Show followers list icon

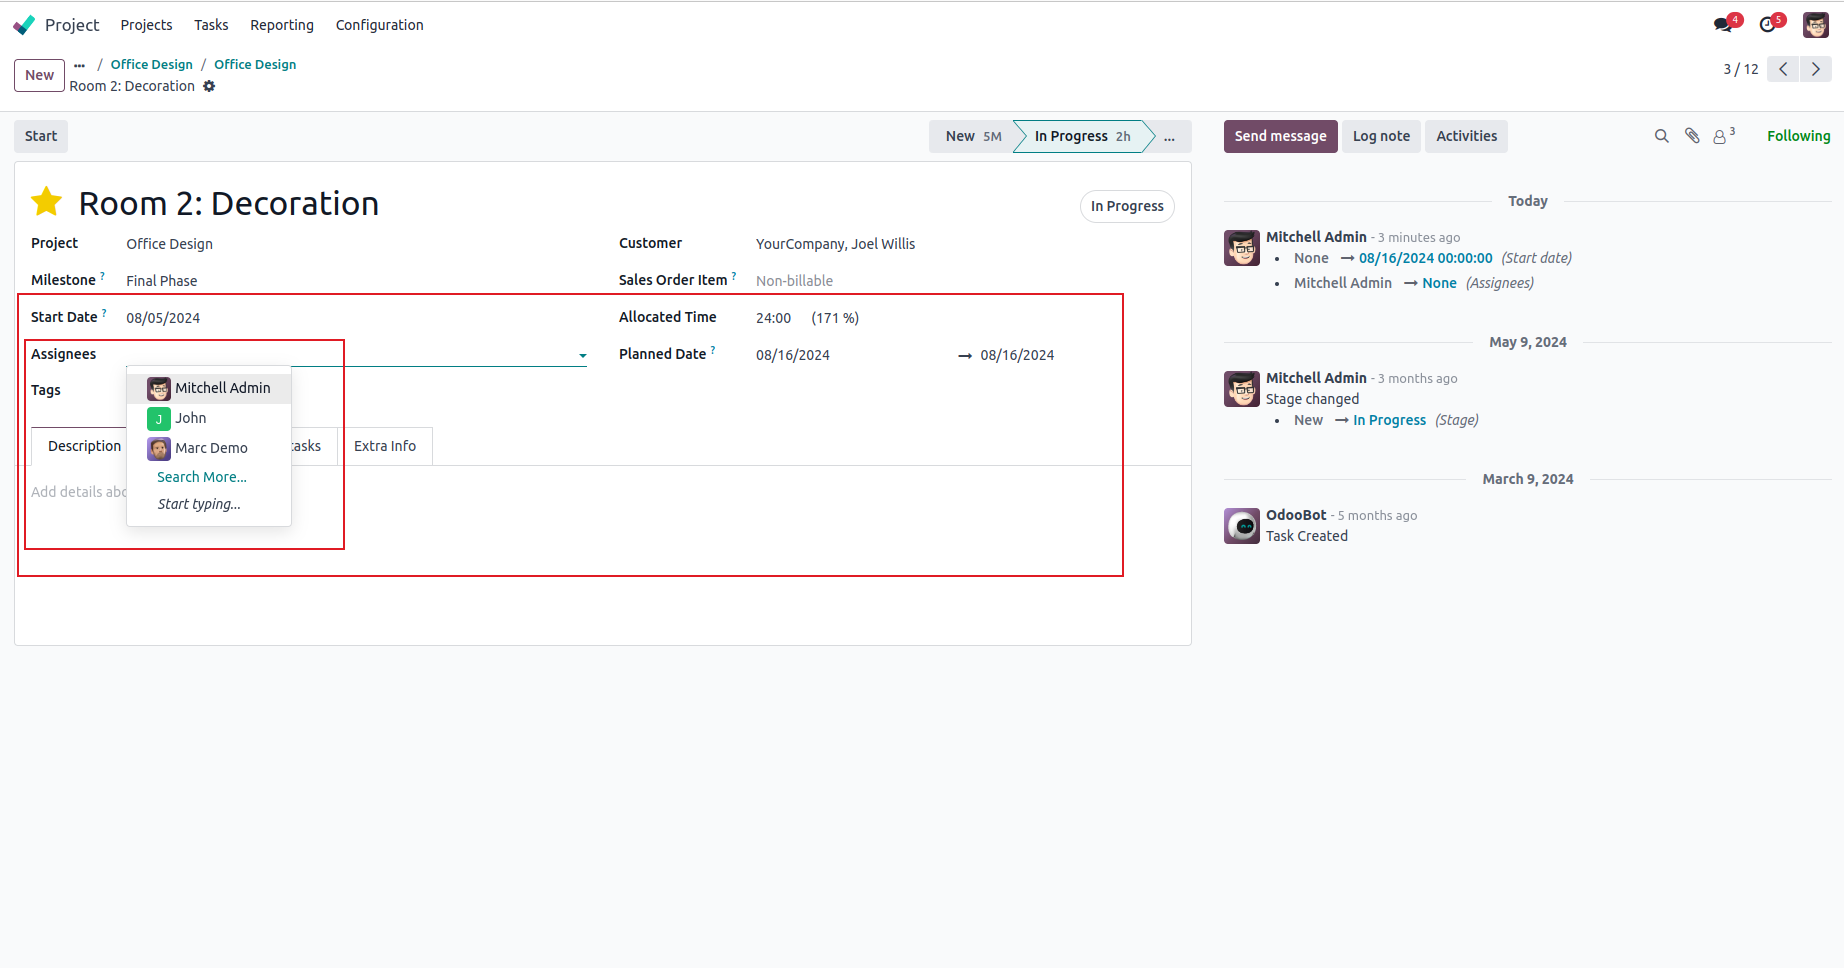point(1722,136)
